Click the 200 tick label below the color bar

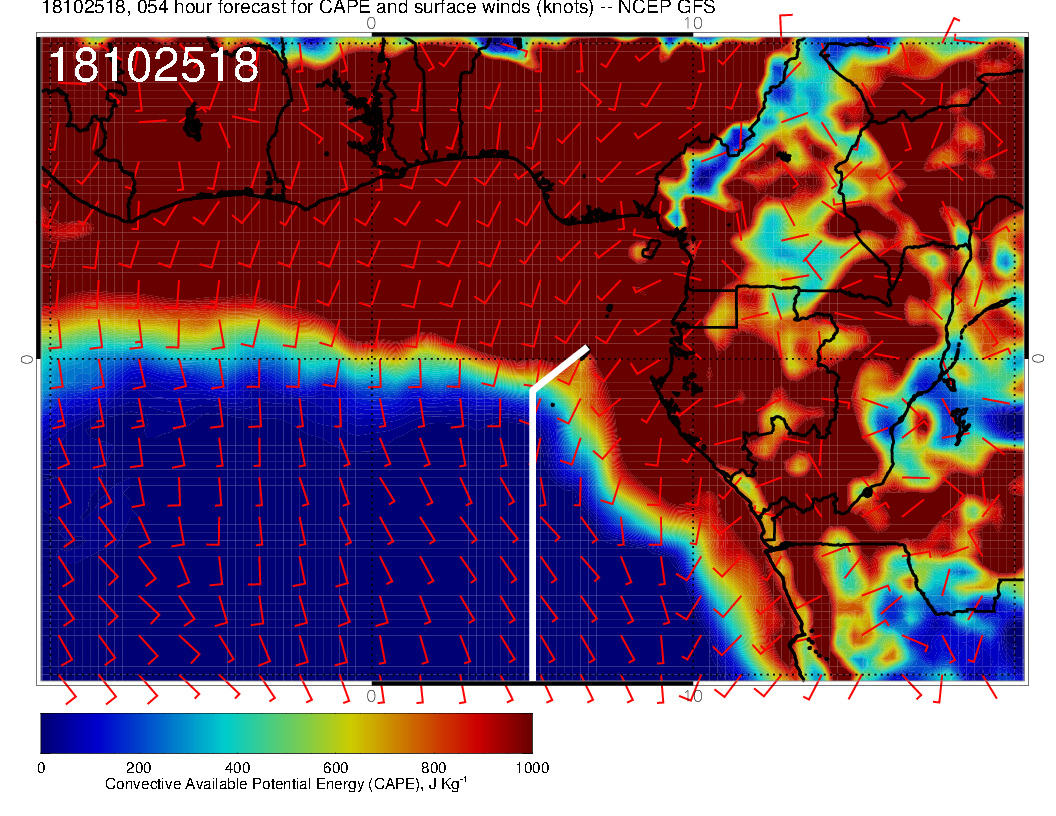(x=138, y=768)
